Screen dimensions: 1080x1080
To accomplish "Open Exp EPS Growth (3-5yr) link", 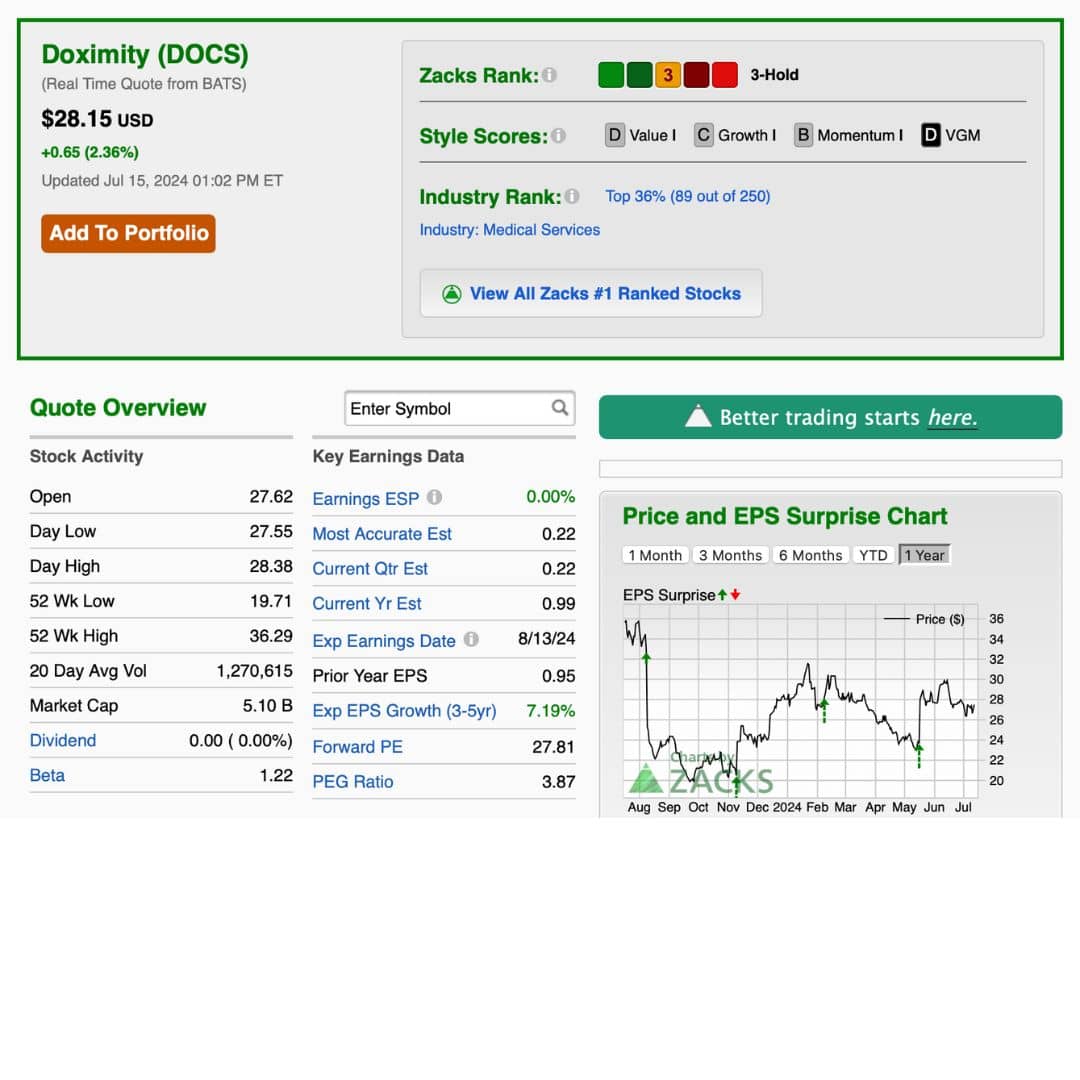I will [404, 711].
